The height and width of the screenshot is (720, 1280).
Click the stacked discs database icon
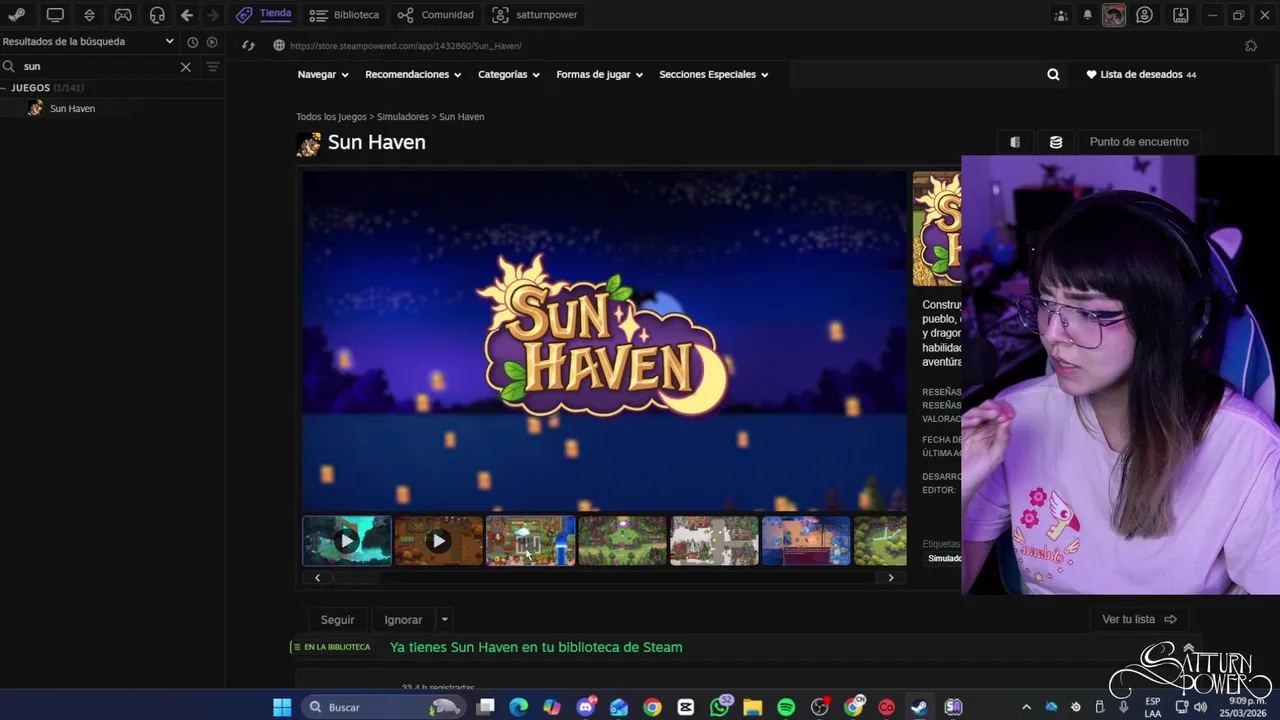coord(1056,142)
